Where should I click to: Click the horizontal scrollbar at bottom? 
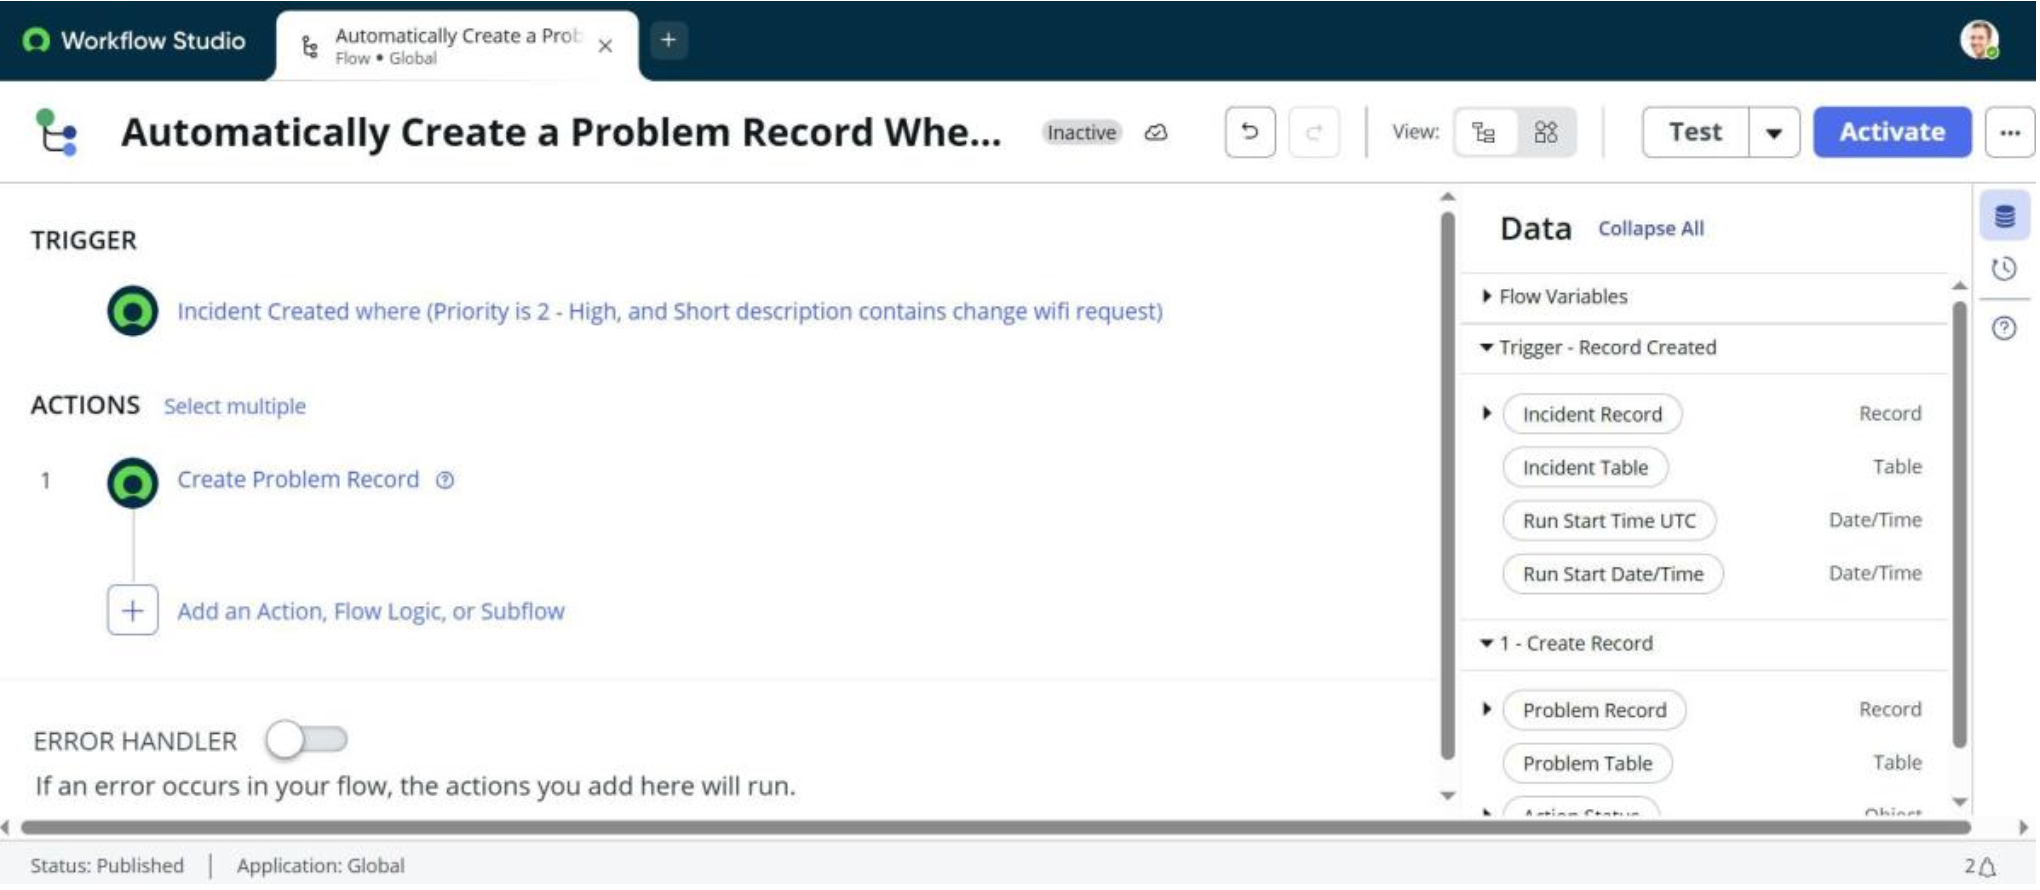pyautogui.click(x=995, y=828)
